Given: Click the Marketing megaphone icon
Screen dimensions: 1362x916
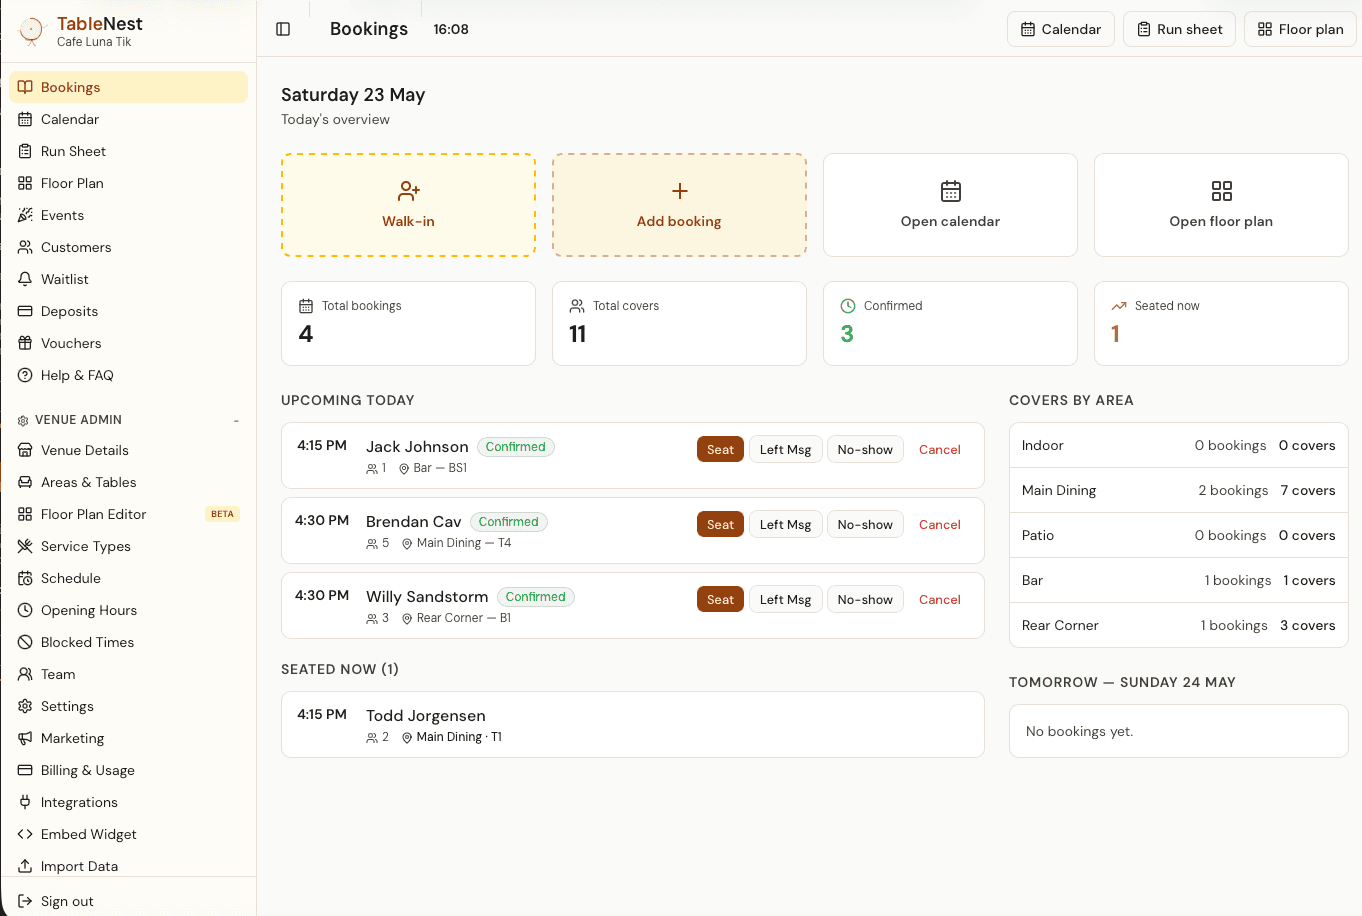Looking at the screenshot, I should pyautogui.click(x=25, y=738).
